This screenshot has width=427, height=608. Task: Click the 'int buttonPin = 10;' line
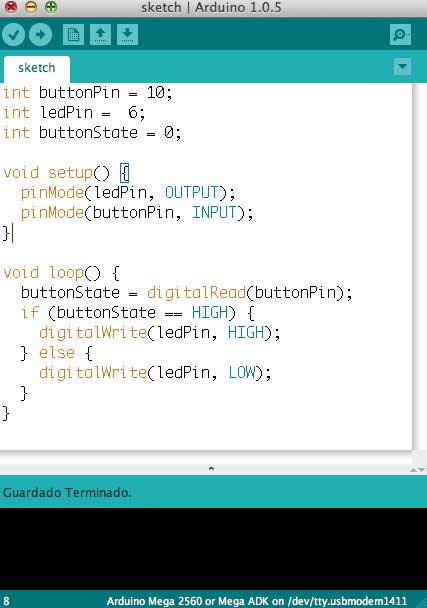pos(87,93)
